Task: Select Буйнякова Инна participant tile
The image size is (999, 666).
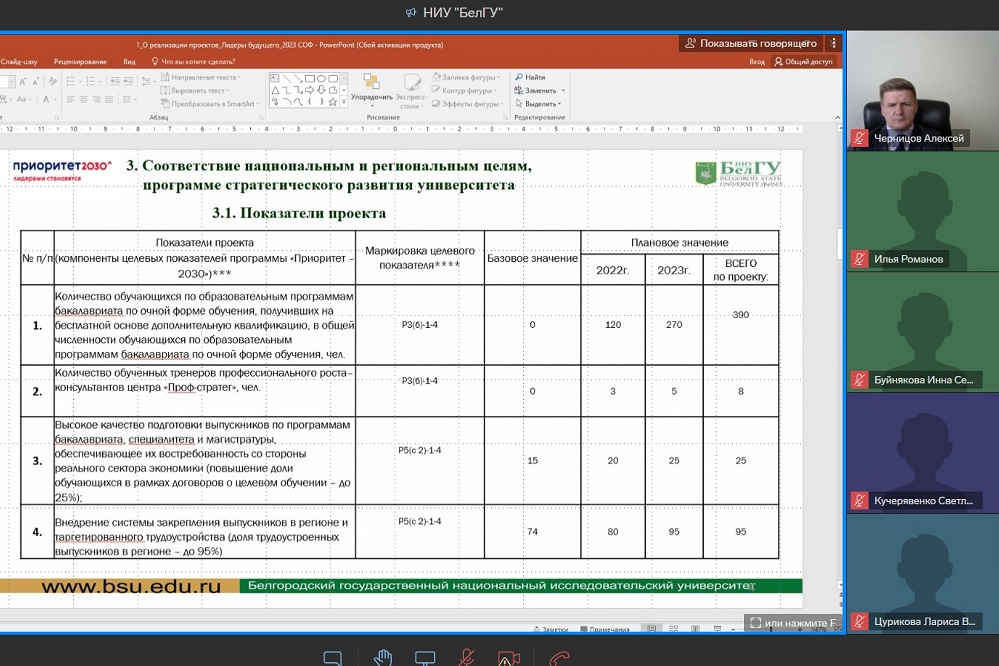Action: point(923,333)
